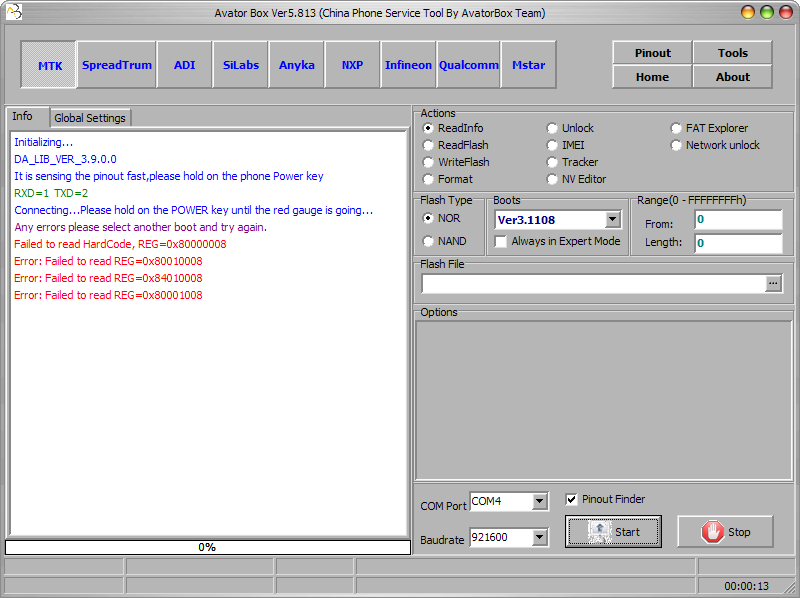Image resolution: width=800 pixels, height=598 pixels.
Task: Click the green maximize window button
Action: (767, 12)
